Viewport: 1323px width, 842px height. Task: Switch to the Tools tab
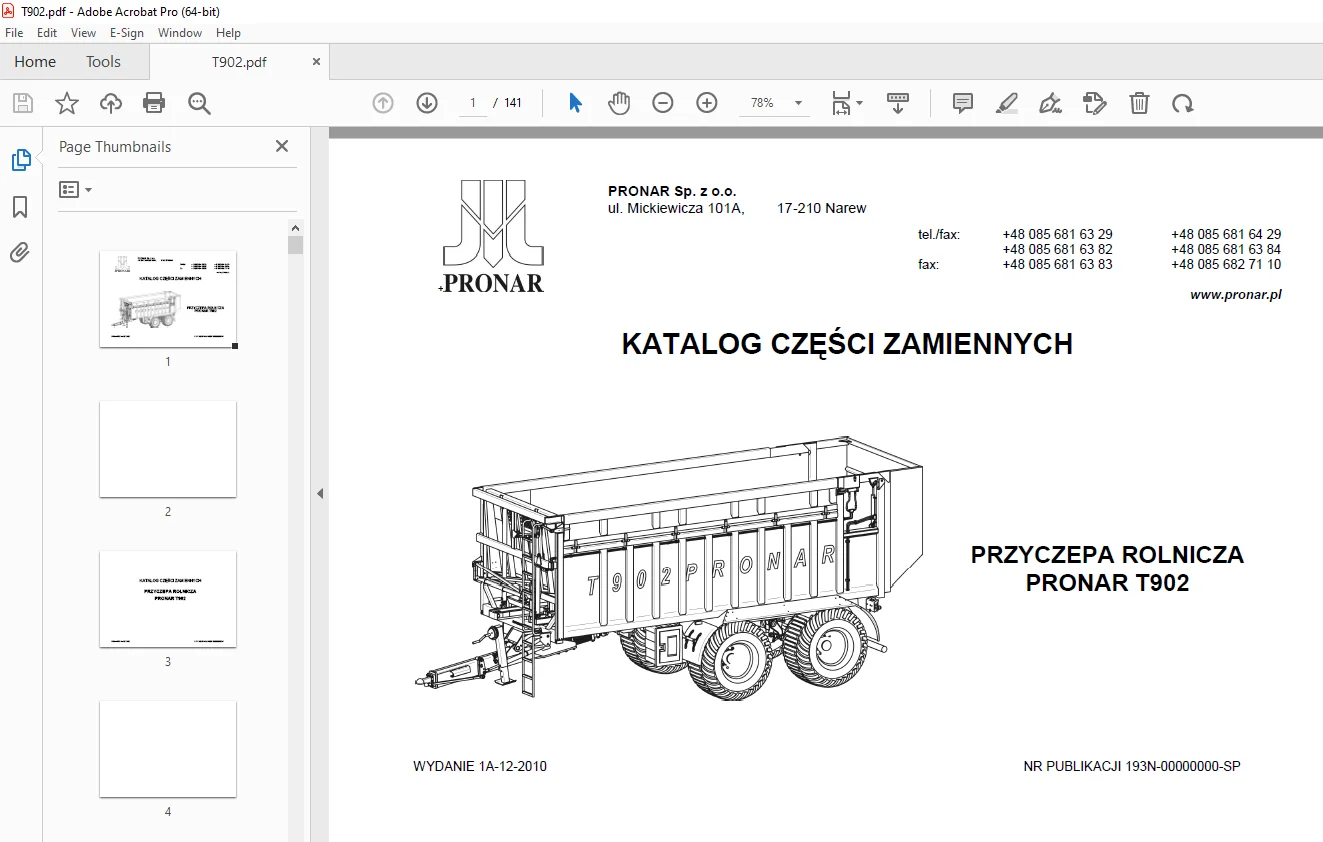click(x=103, y=62)
